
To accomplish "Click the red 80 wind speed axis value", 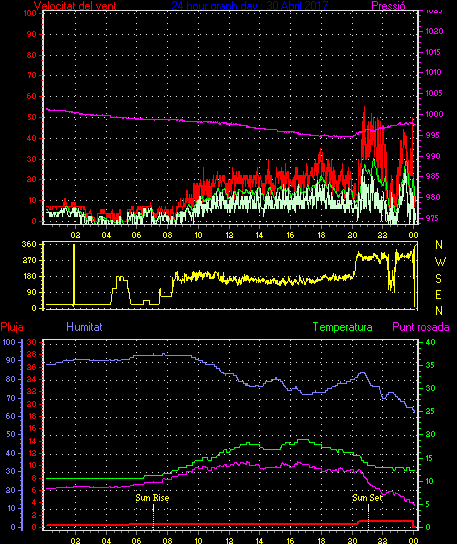I will point(32,55).
